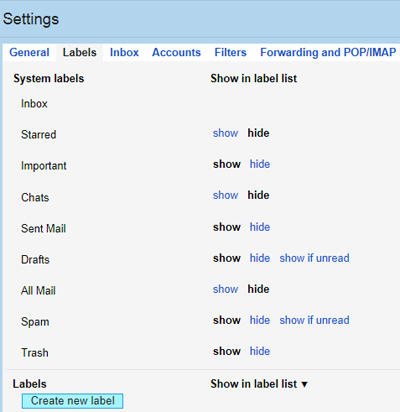Hide the Trash label
400x412 pixels.
tap(260, 351)
